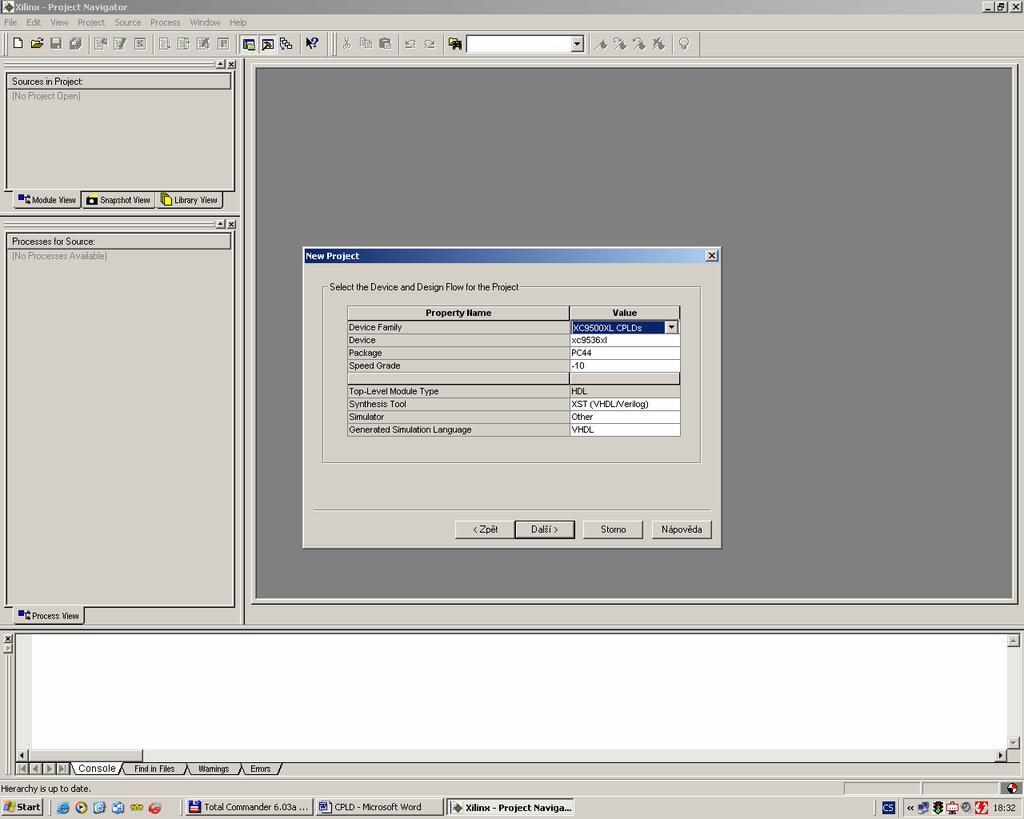
Task: Activate the context help arrow icon
Action: tap(312, 44)
